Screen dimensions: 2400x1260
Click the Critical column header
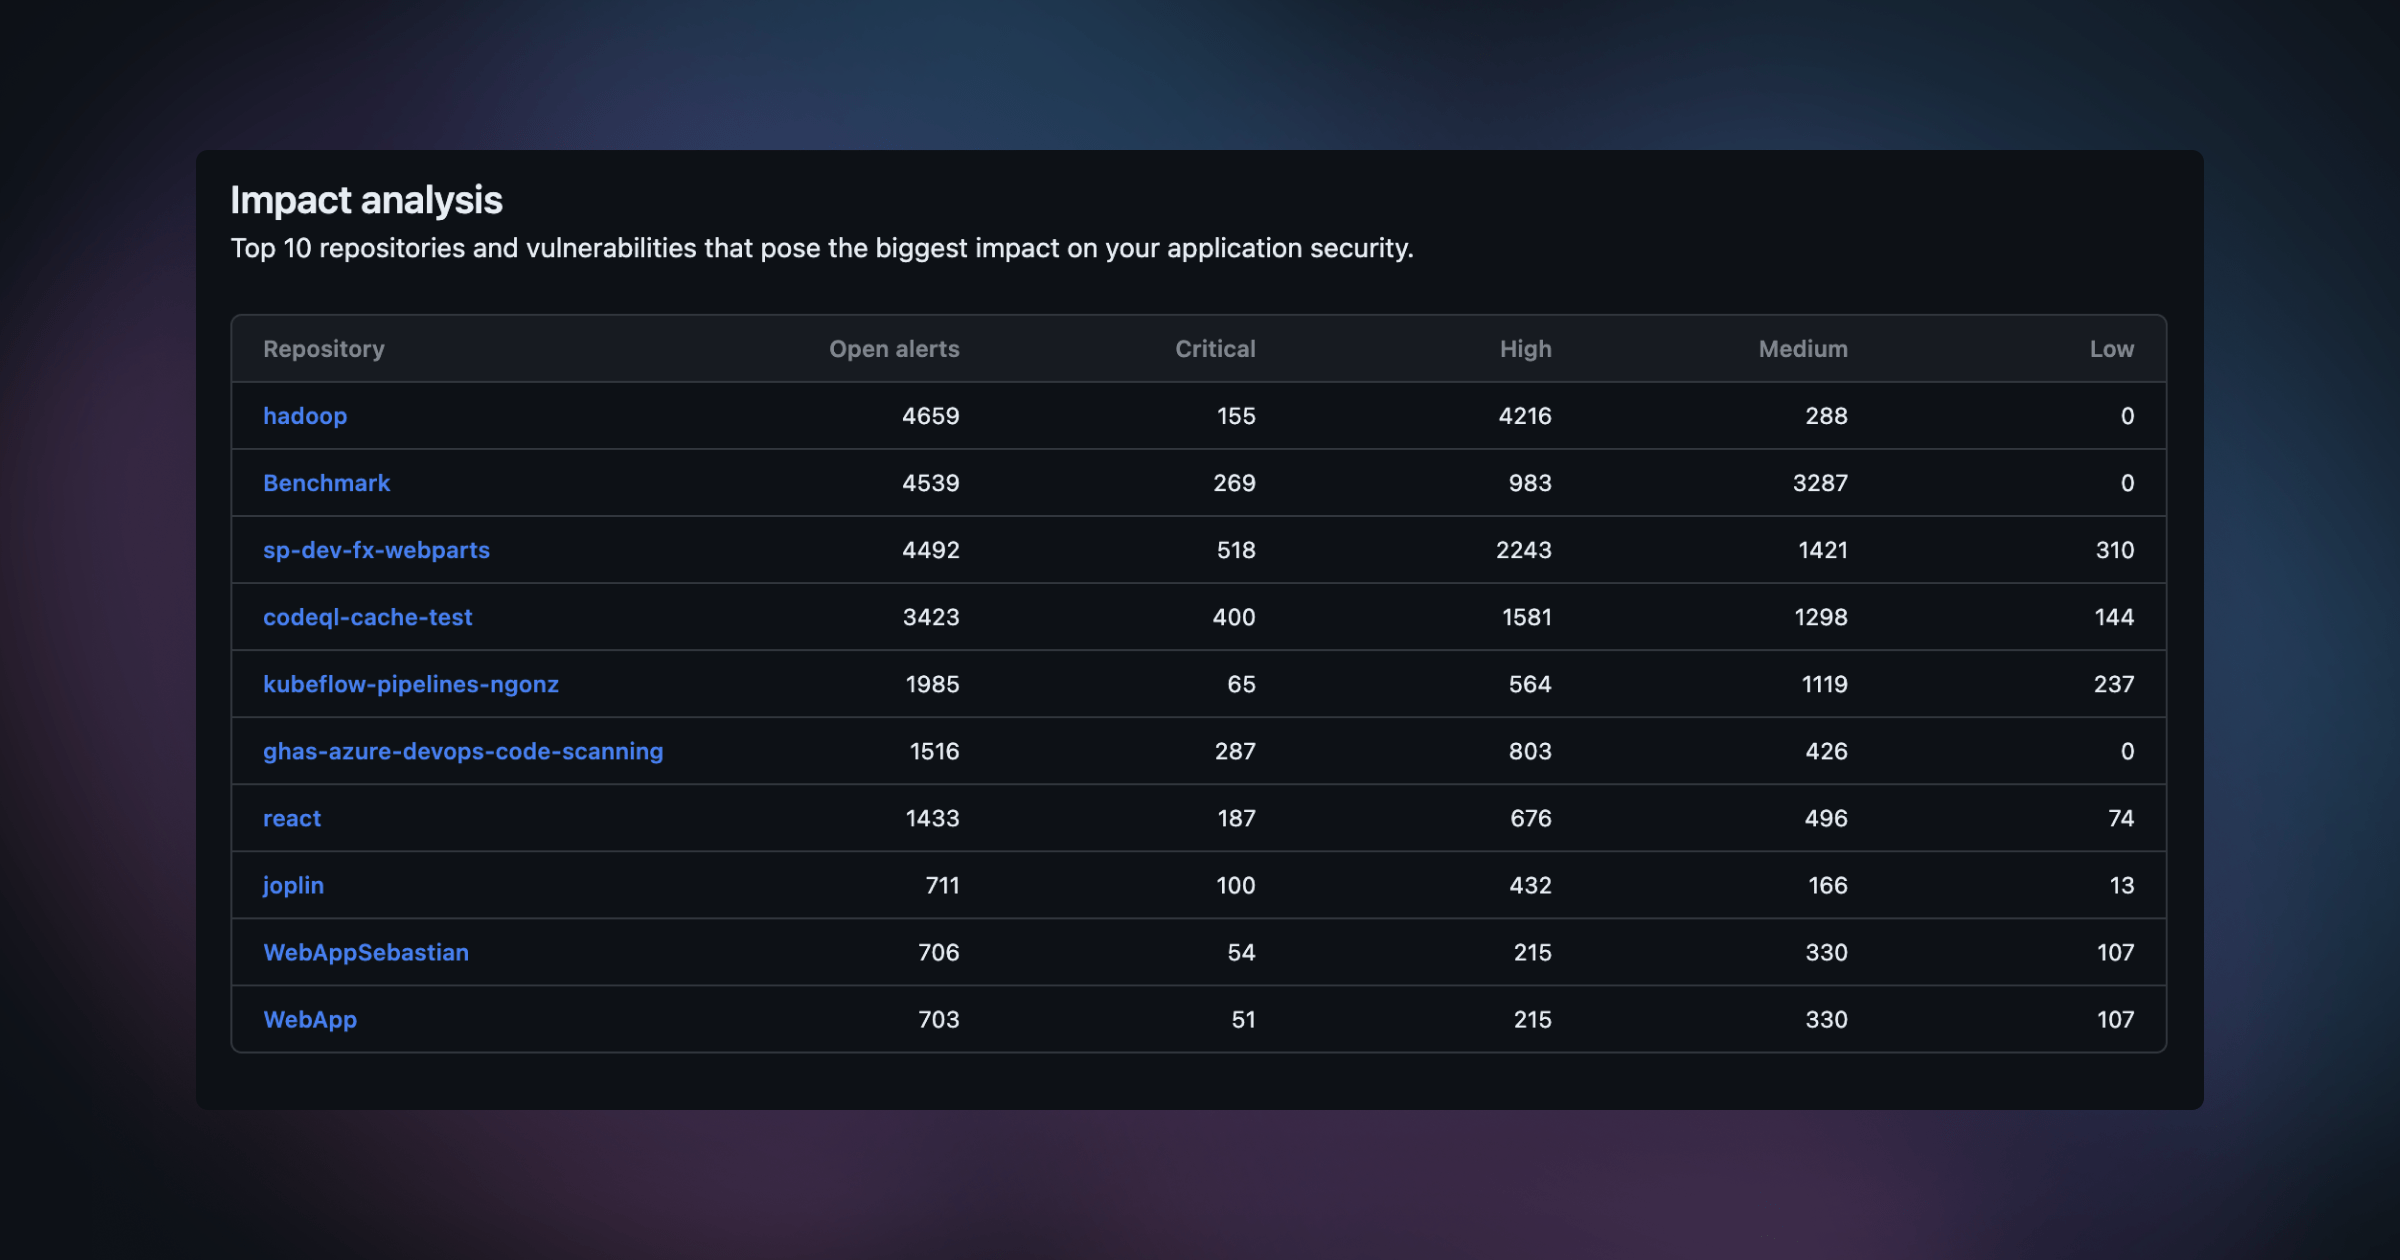[1215, 349]
